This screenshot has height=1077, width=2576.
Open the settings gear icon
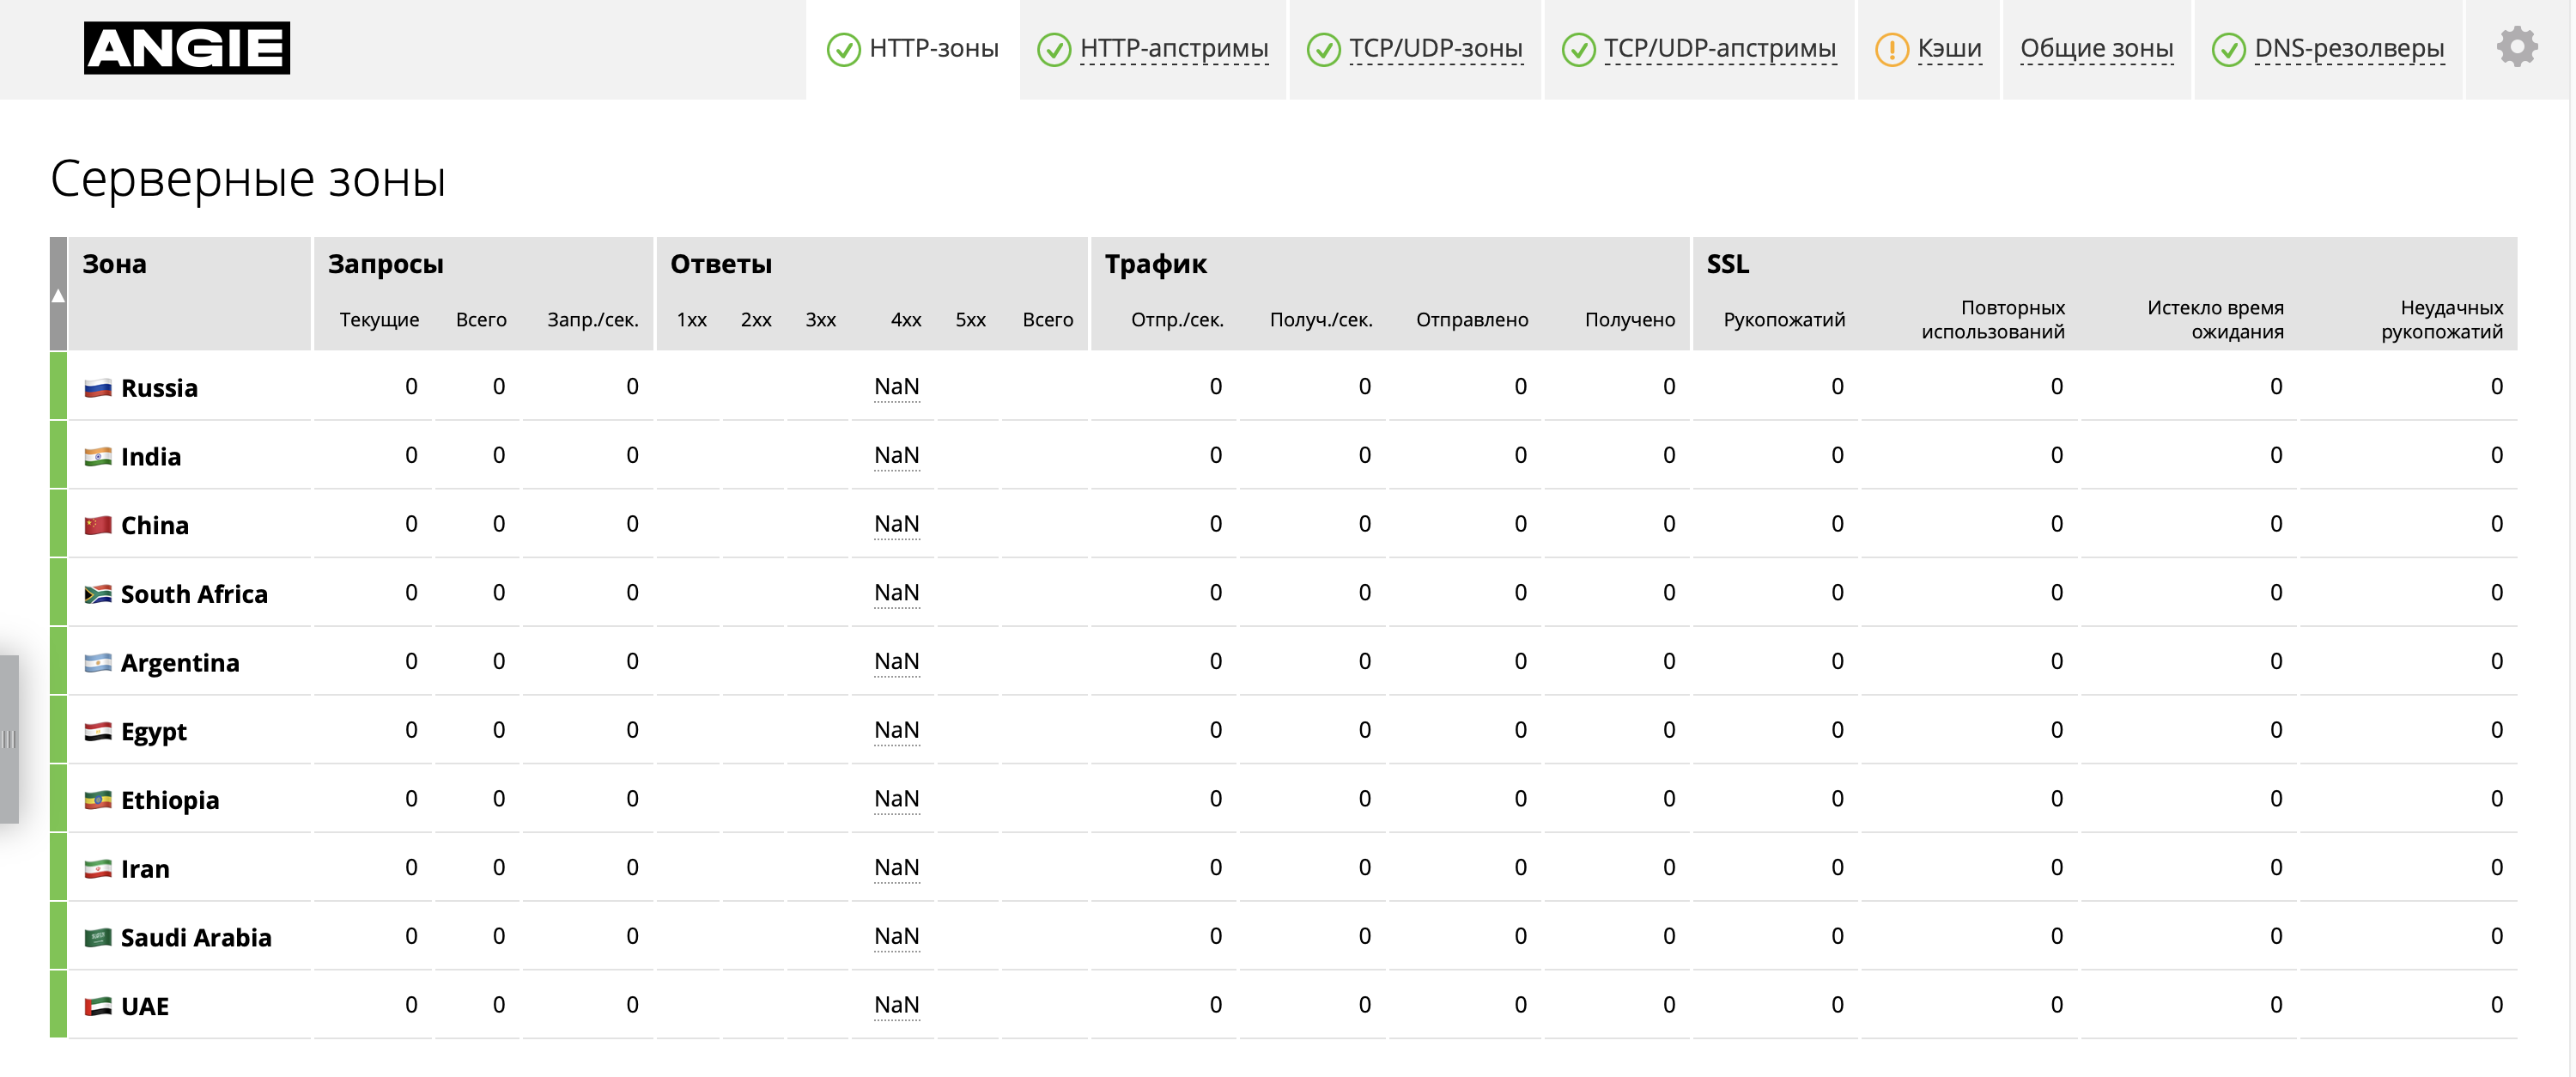tap(2516, 47)
